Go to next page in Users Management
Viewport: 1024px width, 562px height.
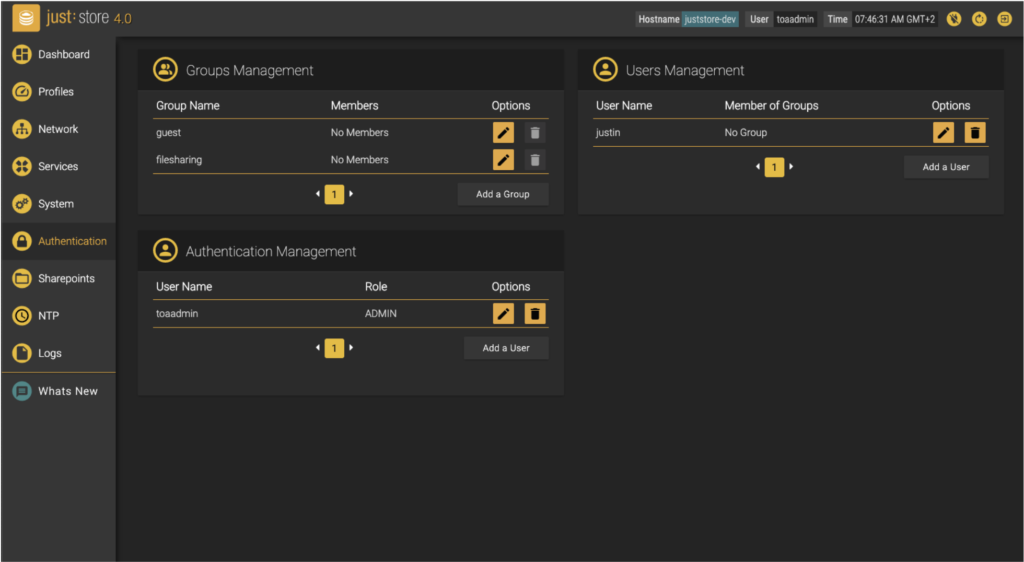coord(791,166)
